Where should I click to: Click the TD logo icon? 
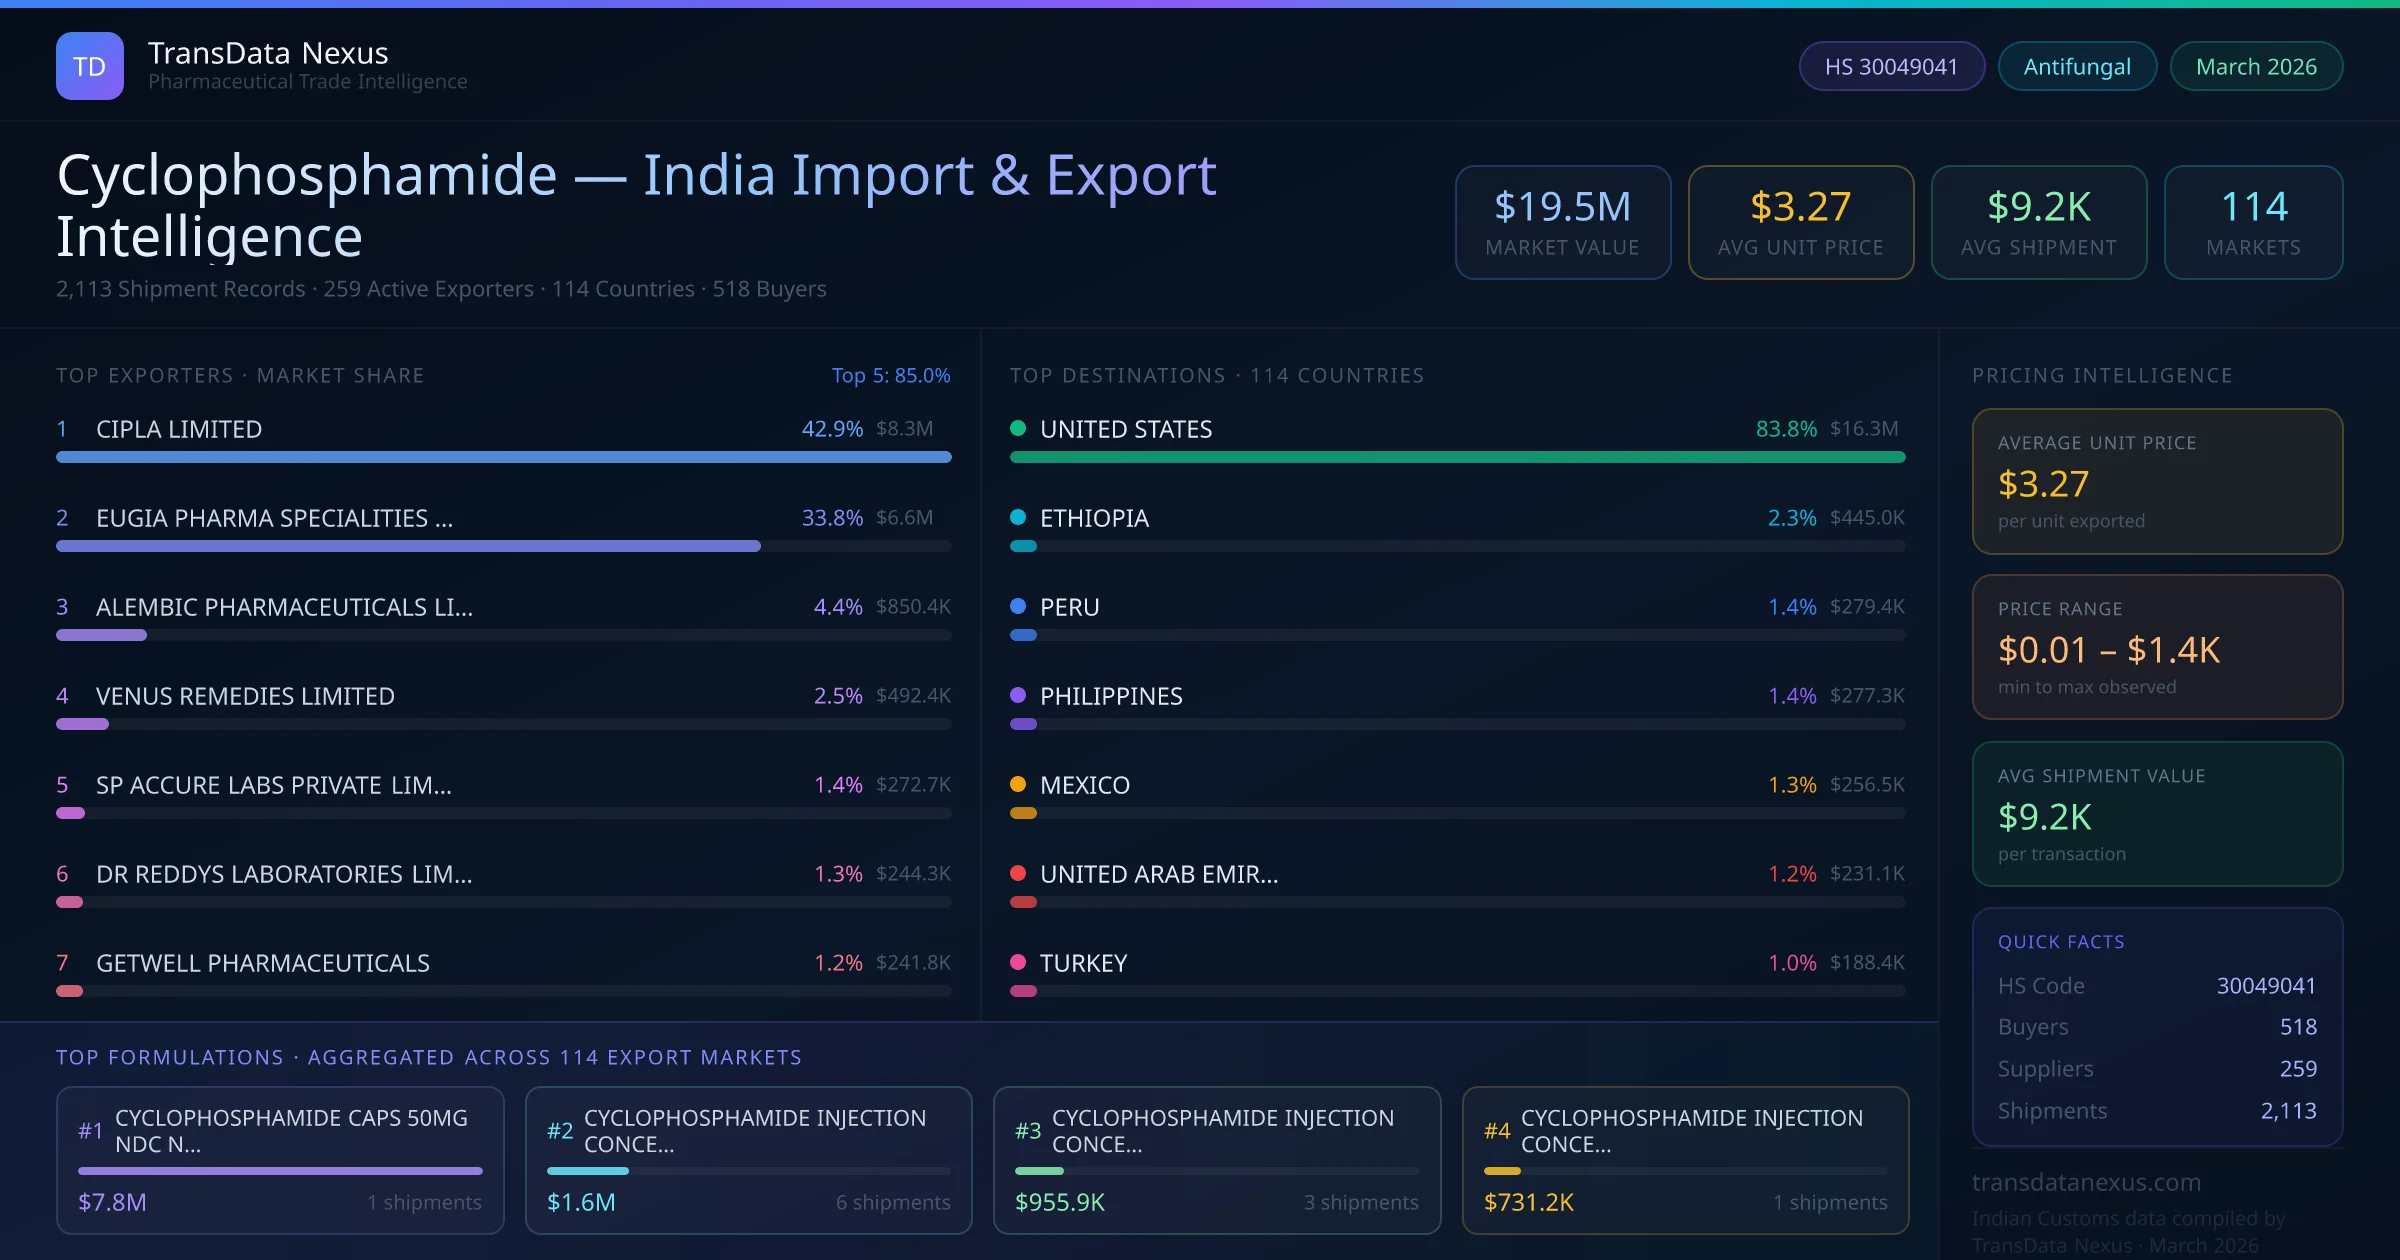(90, 66)
